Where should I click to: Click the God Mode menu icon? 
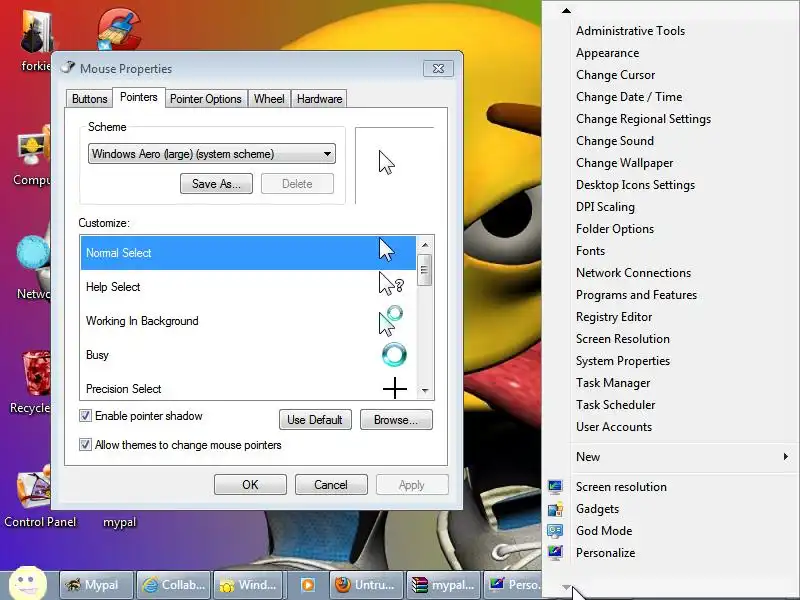(x=555, y=531)
